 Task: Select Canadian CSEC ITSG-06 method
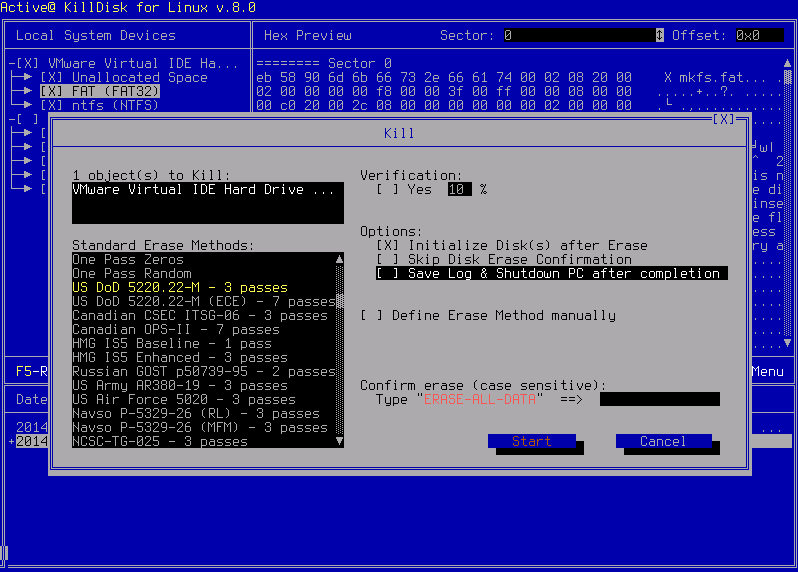[x=204, y=316]
